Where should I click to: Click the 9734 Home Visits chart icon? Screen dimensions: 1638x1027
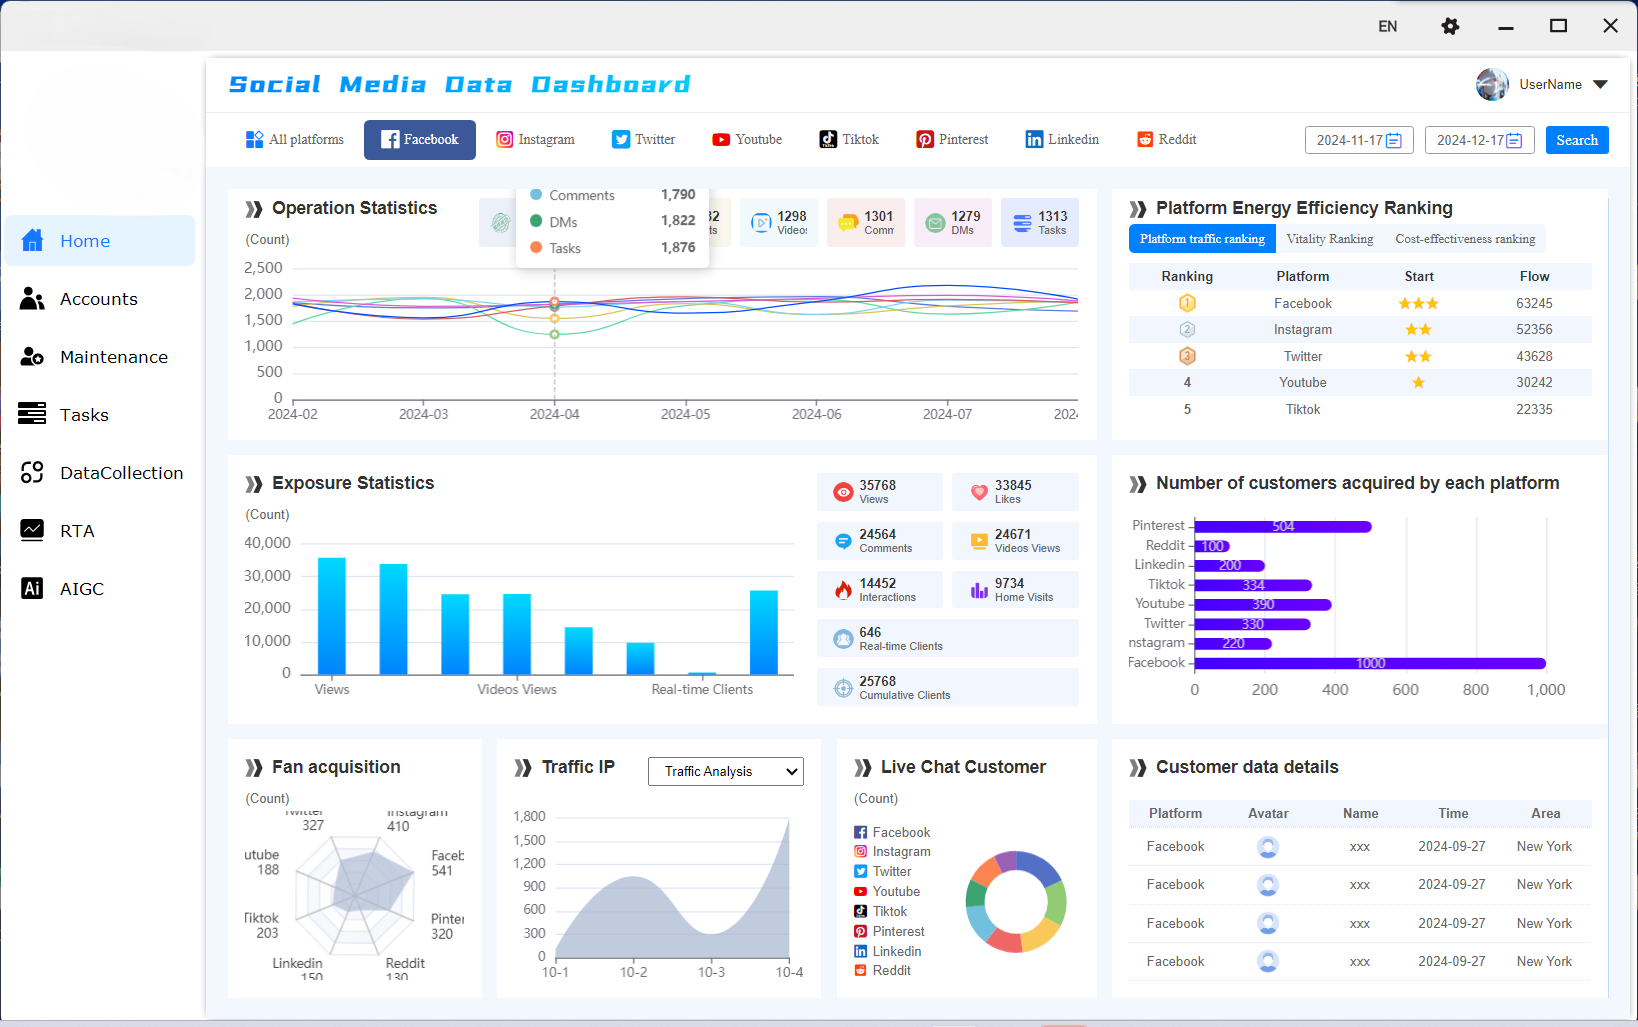point(979,590)
